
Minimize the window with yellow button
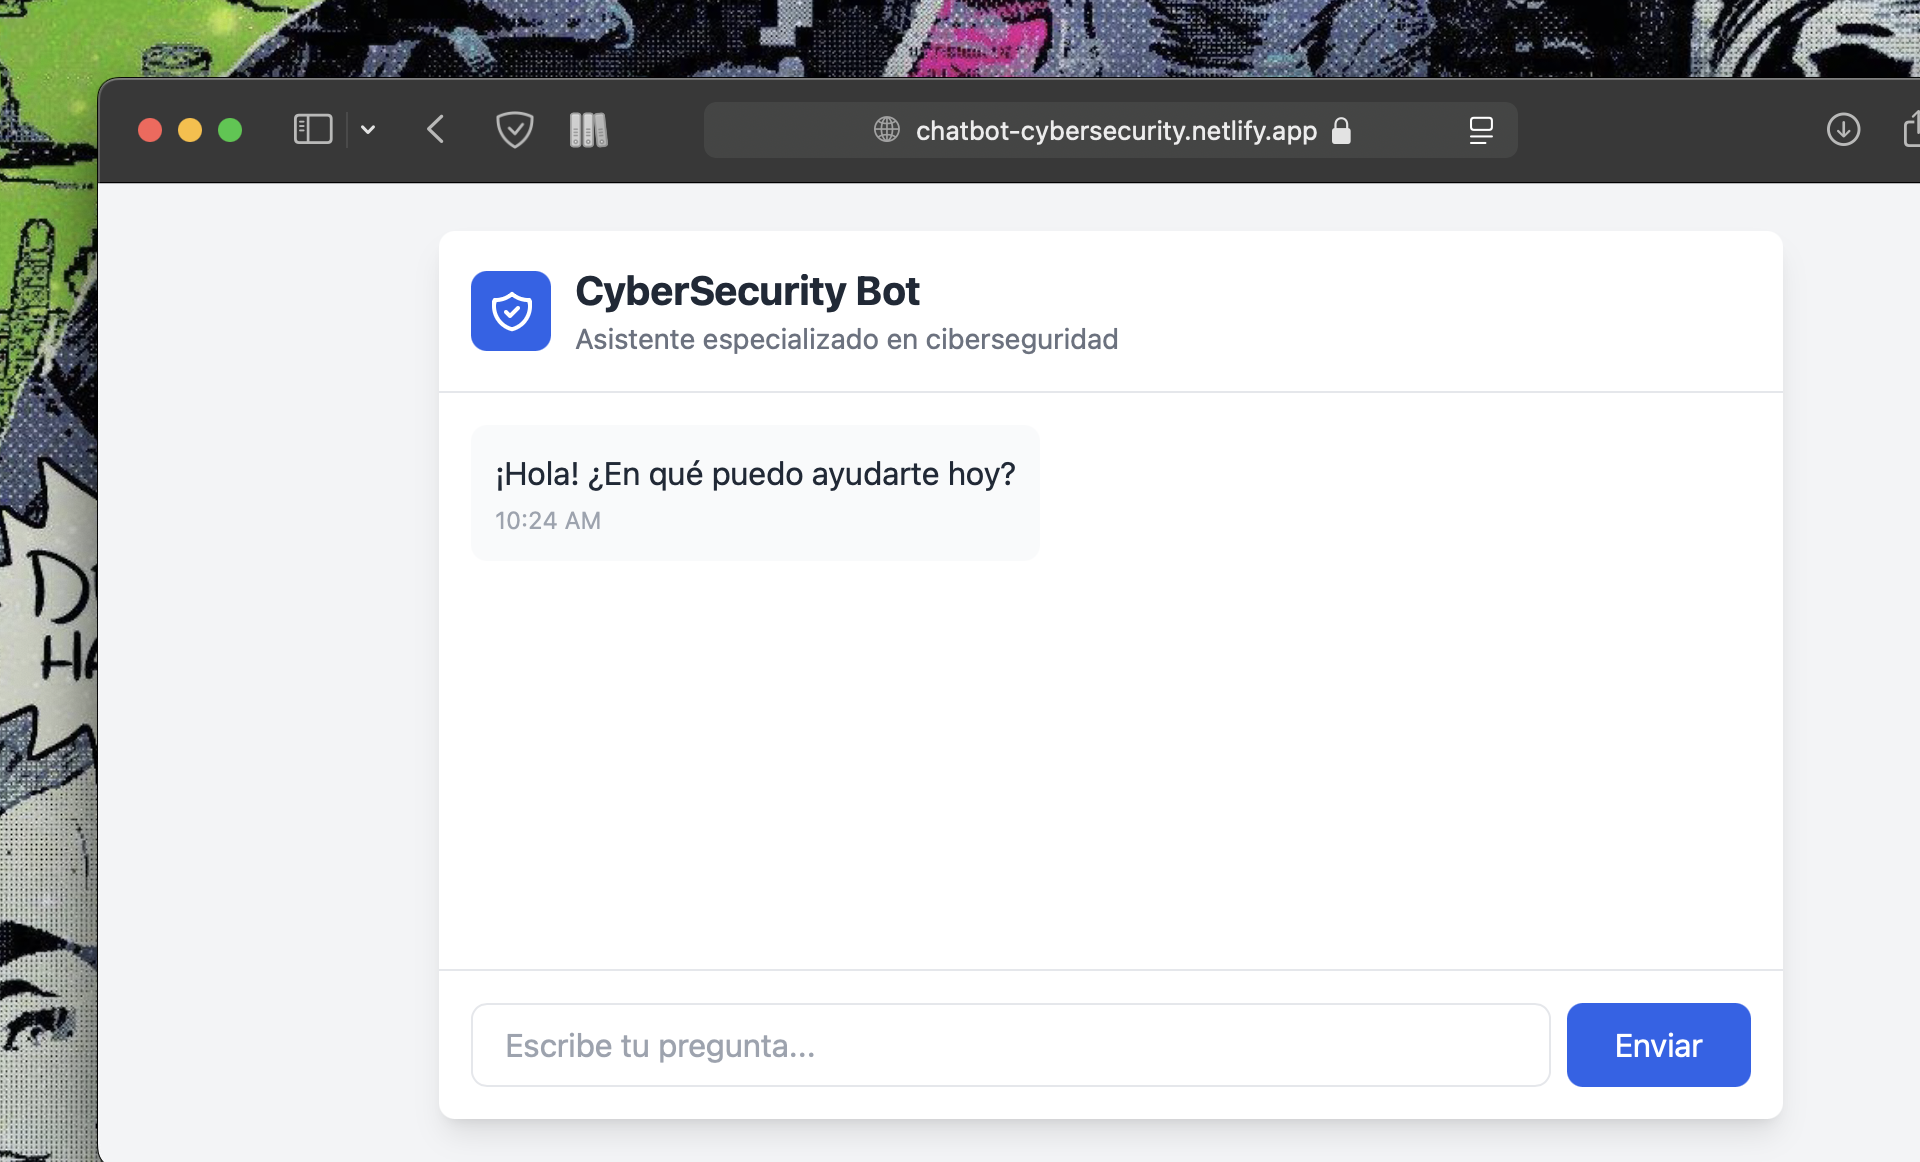point(190,130)
